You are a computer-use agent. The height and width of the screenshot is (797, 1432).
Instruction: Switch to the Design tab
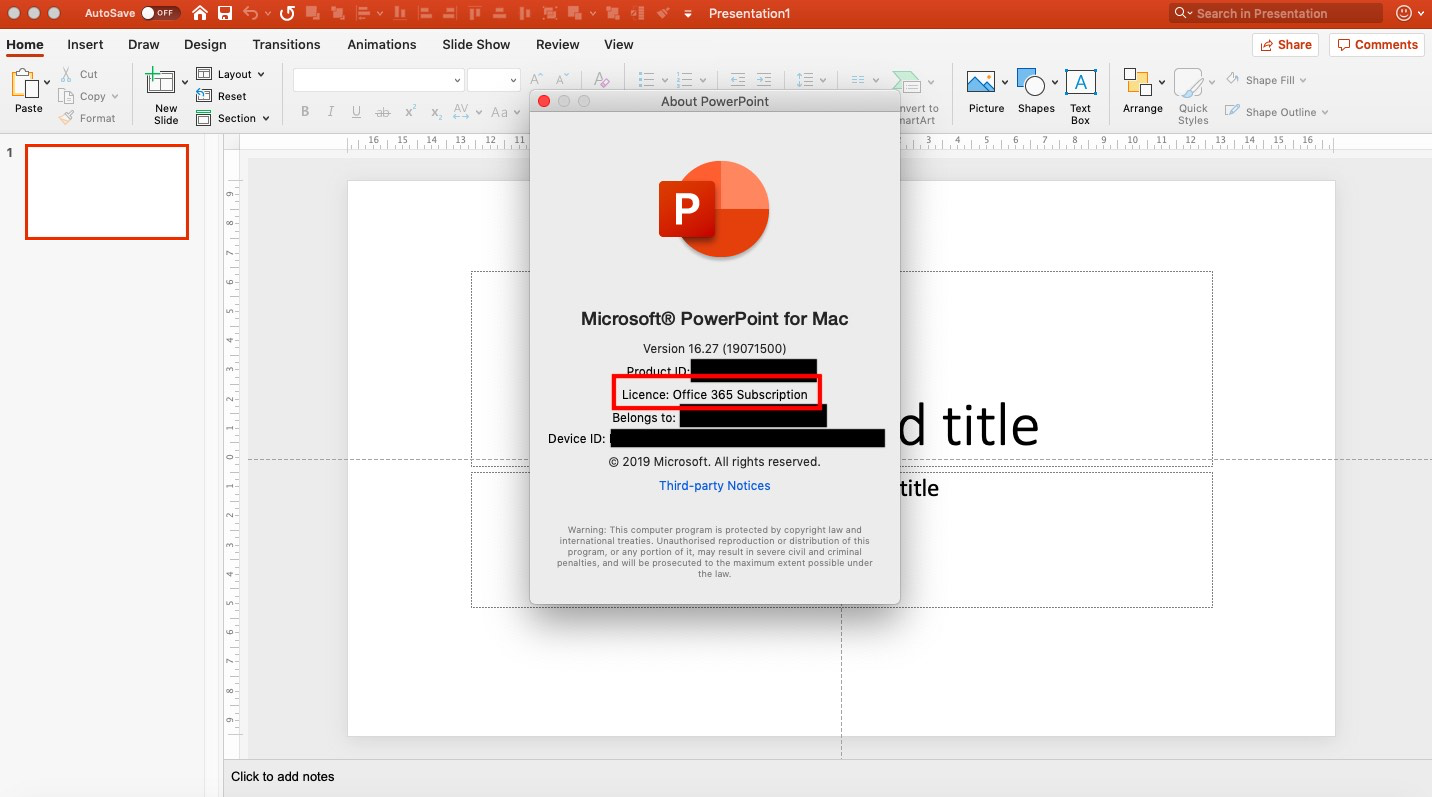[205, 44]
